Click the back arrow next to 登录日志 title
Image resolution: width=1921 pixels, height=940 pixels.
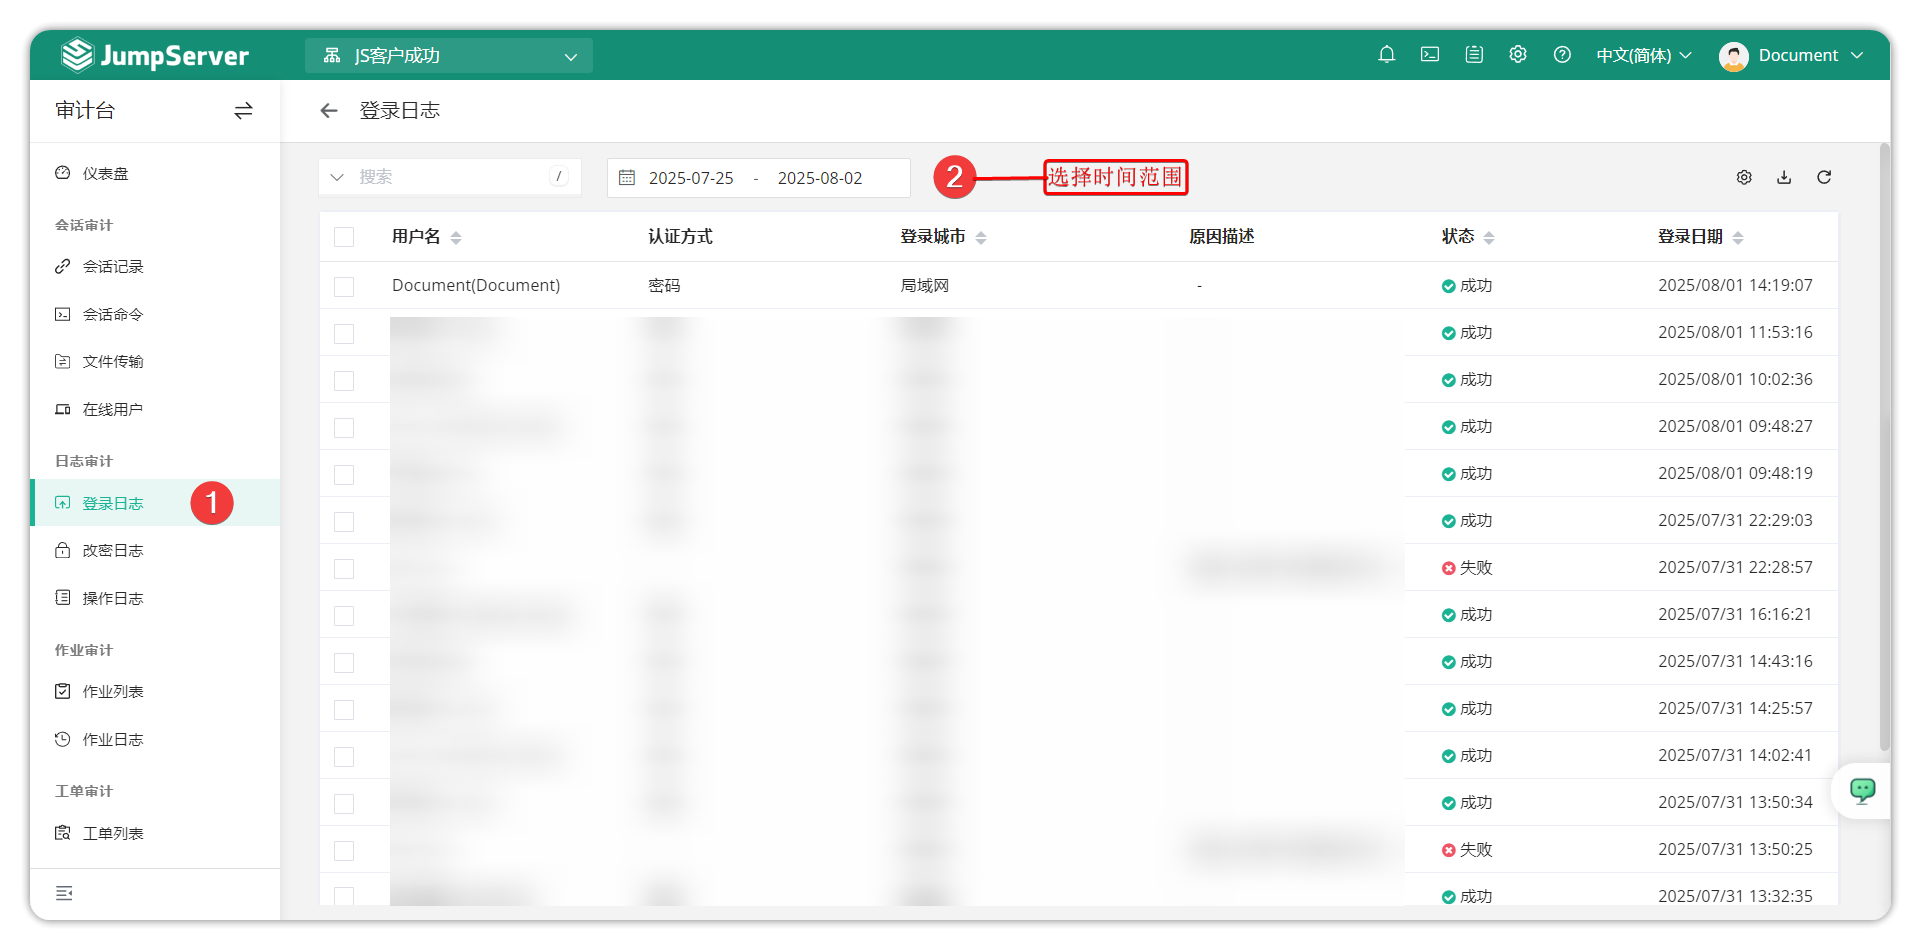coord(329,110)
